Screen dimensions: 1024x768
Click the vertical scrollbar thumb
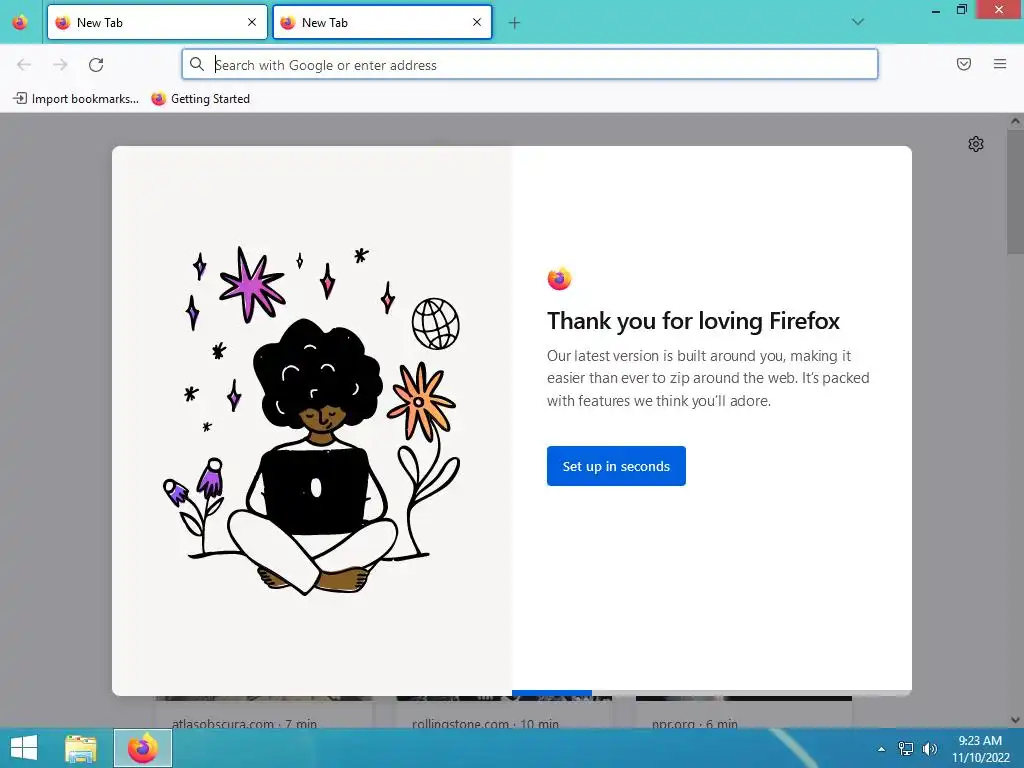pyautogui.click(x=1015, y=191)
